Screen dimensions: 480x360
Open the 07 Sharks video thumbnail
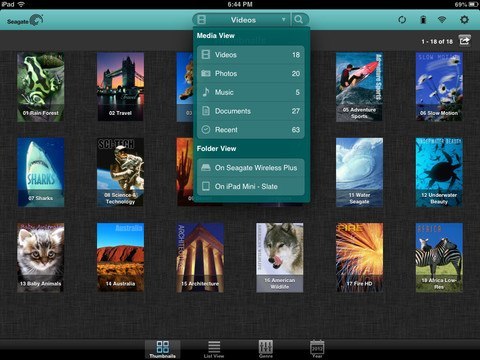(40, 172)
